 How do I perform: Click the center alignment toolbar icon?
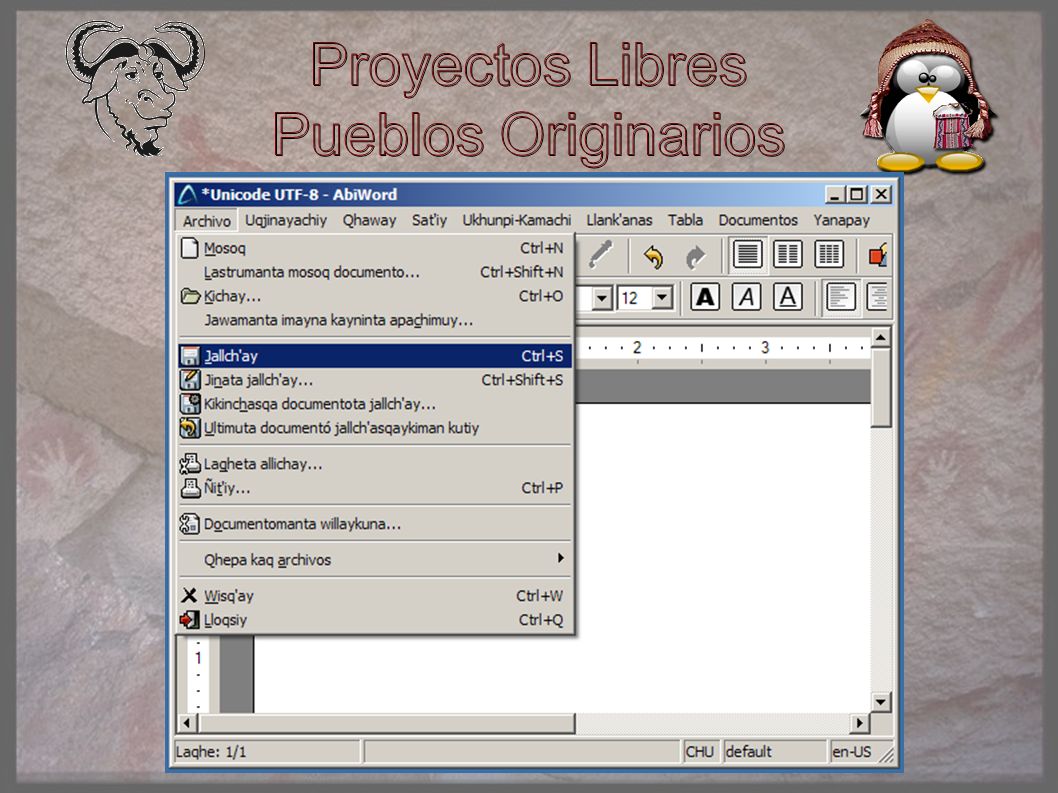click(x=879, y=297)
